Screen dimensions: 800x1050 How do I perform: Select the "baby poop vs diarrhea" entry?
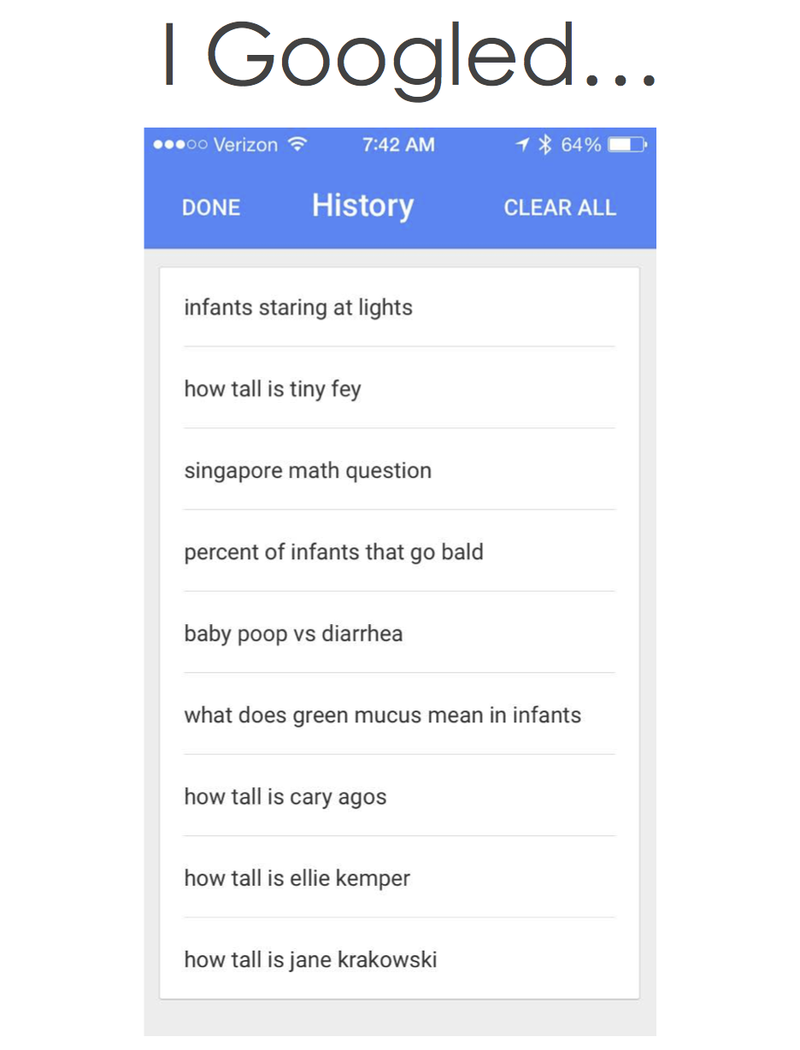click(x=293, y=634)
